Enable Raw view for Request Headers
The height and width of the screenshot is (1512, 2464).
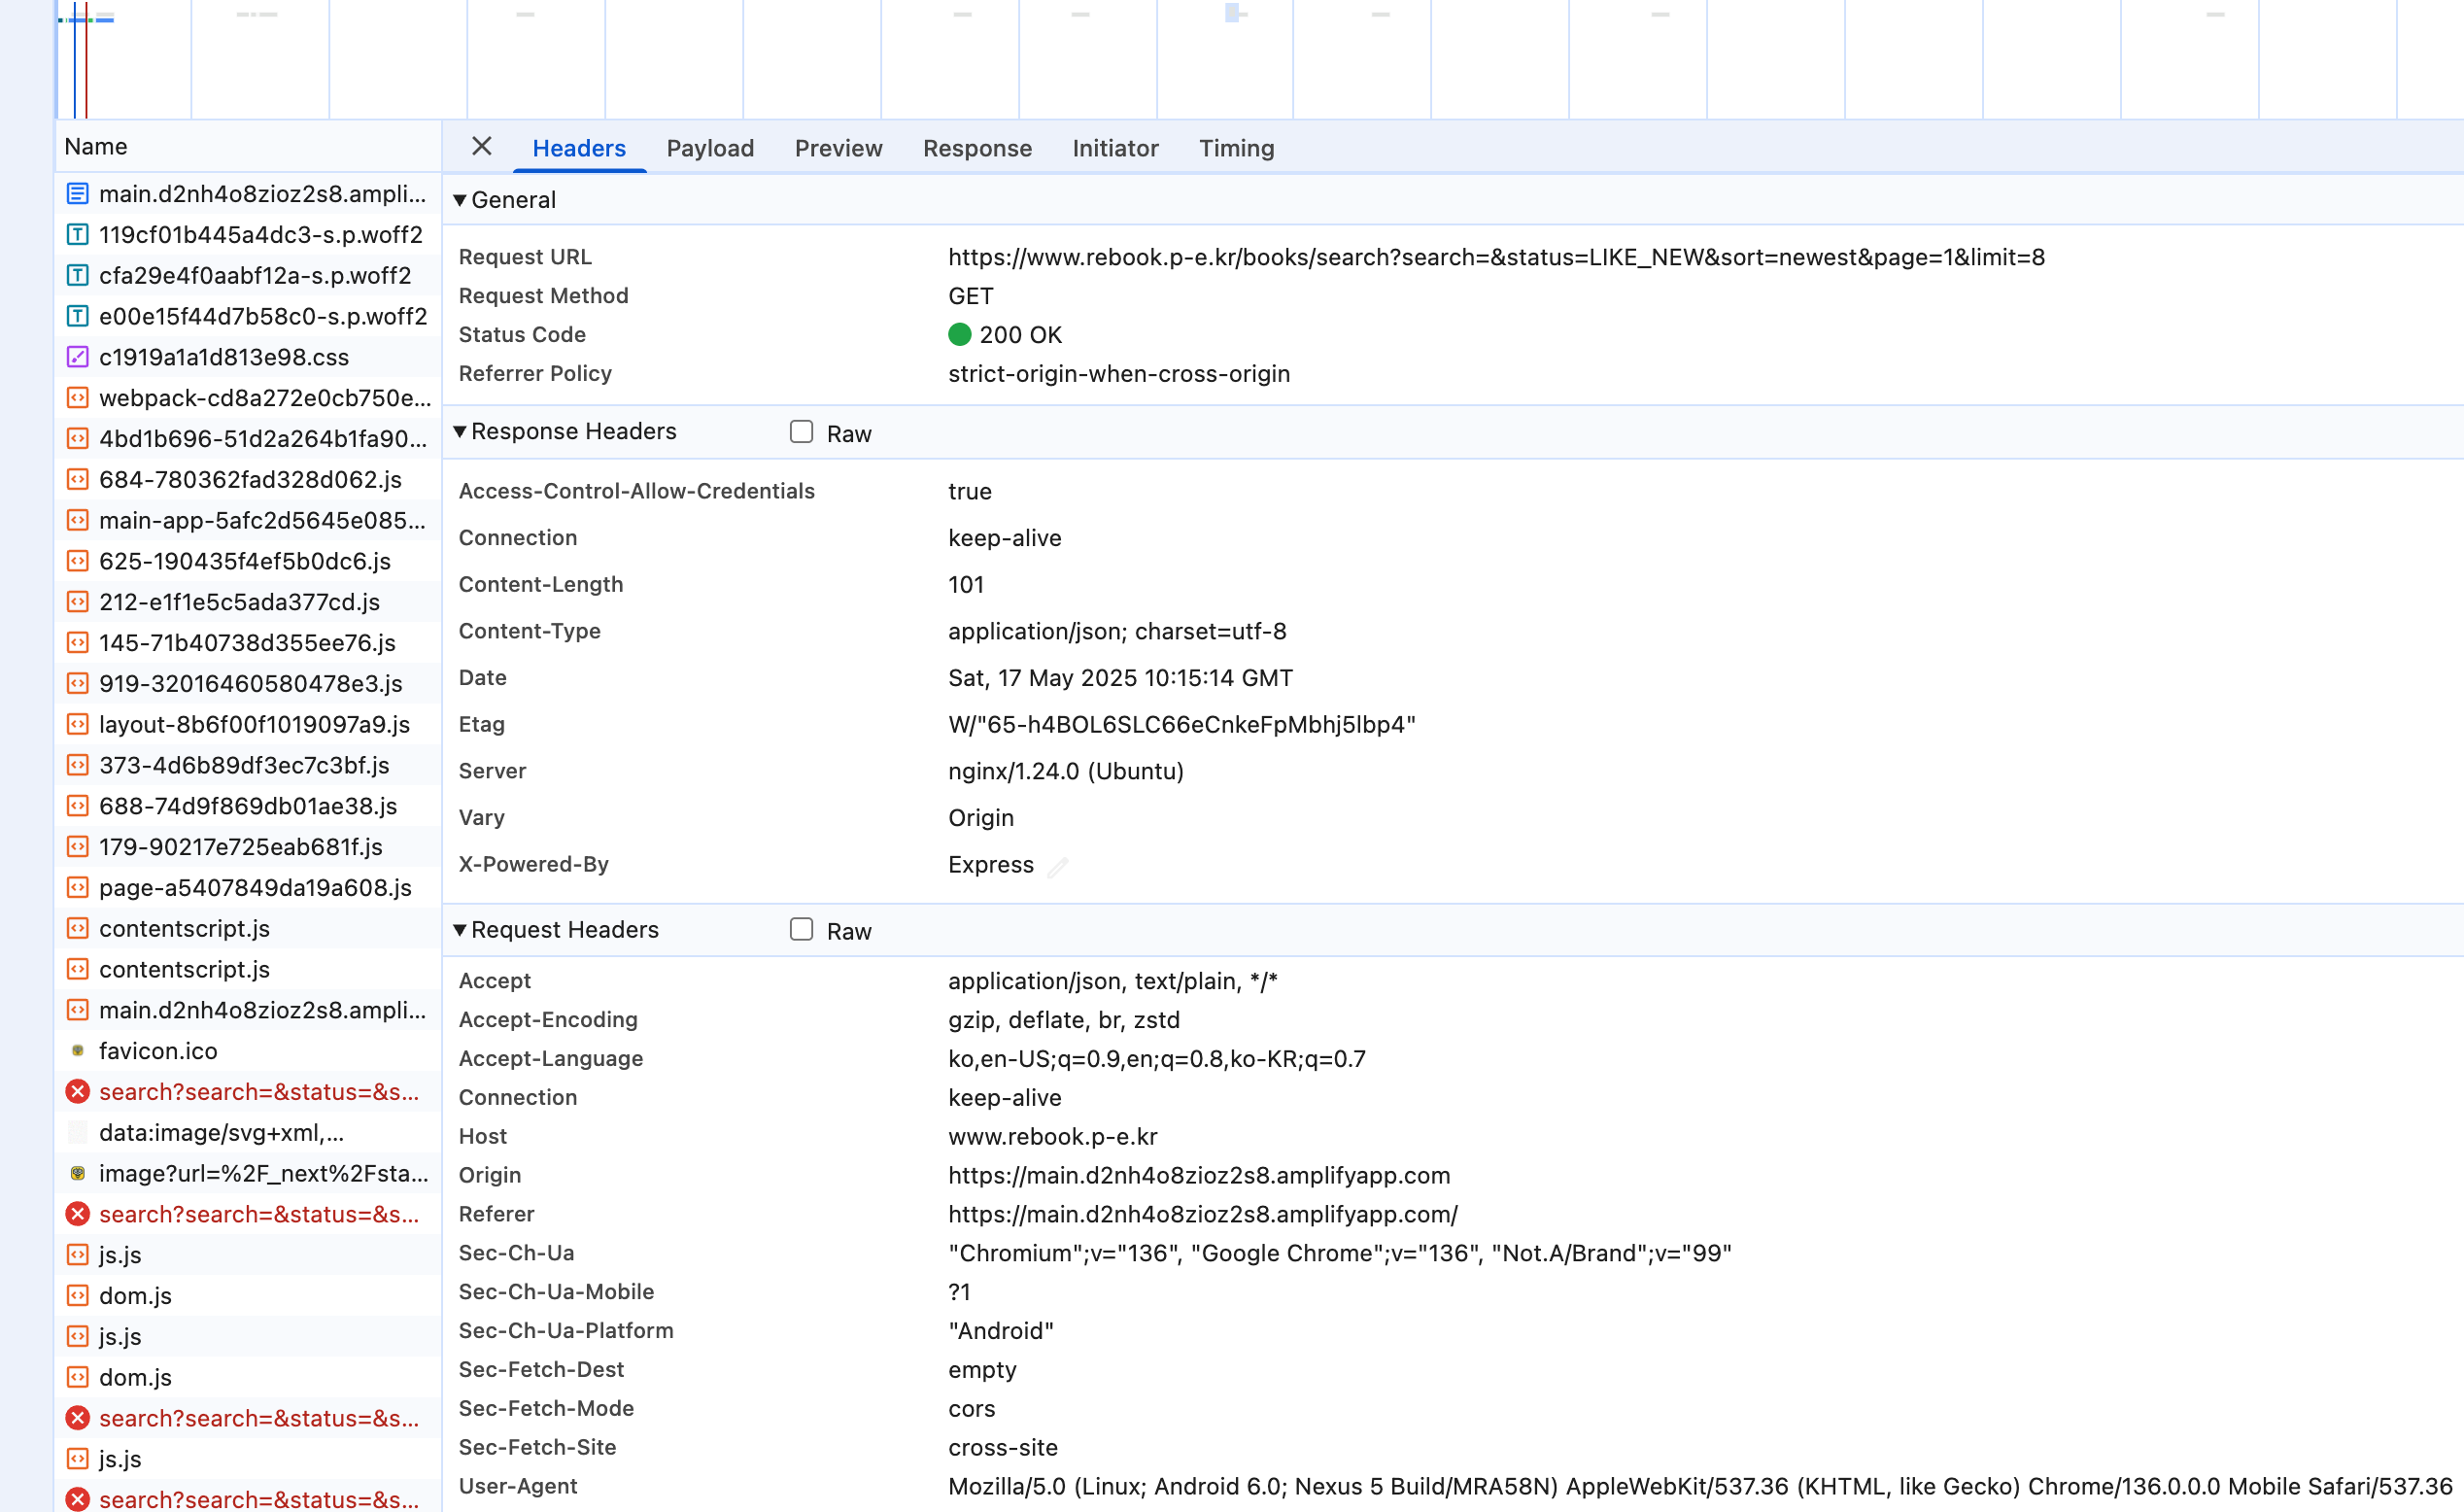point(801,929)
